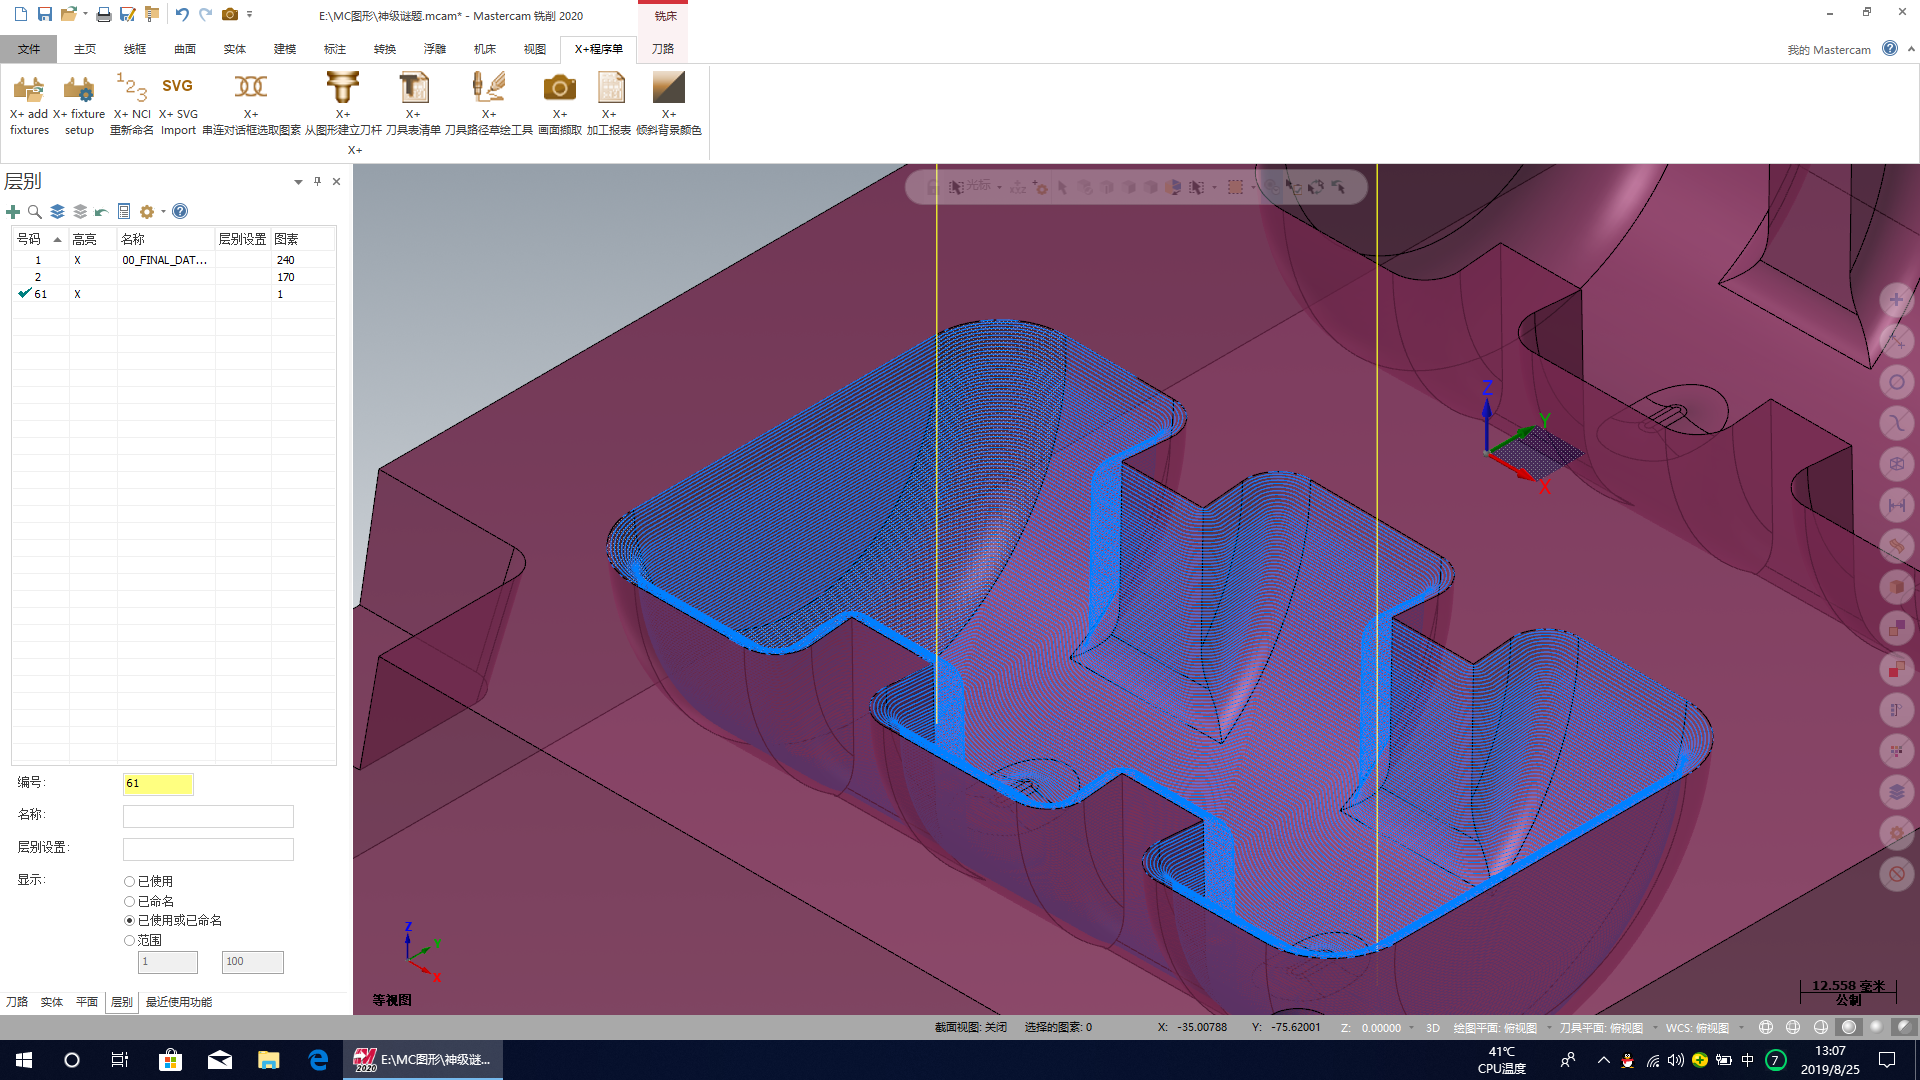Click the X+ add fixtures icon
The width and height of the screenshot is (1920, 1080).
(x=29, y=90)
